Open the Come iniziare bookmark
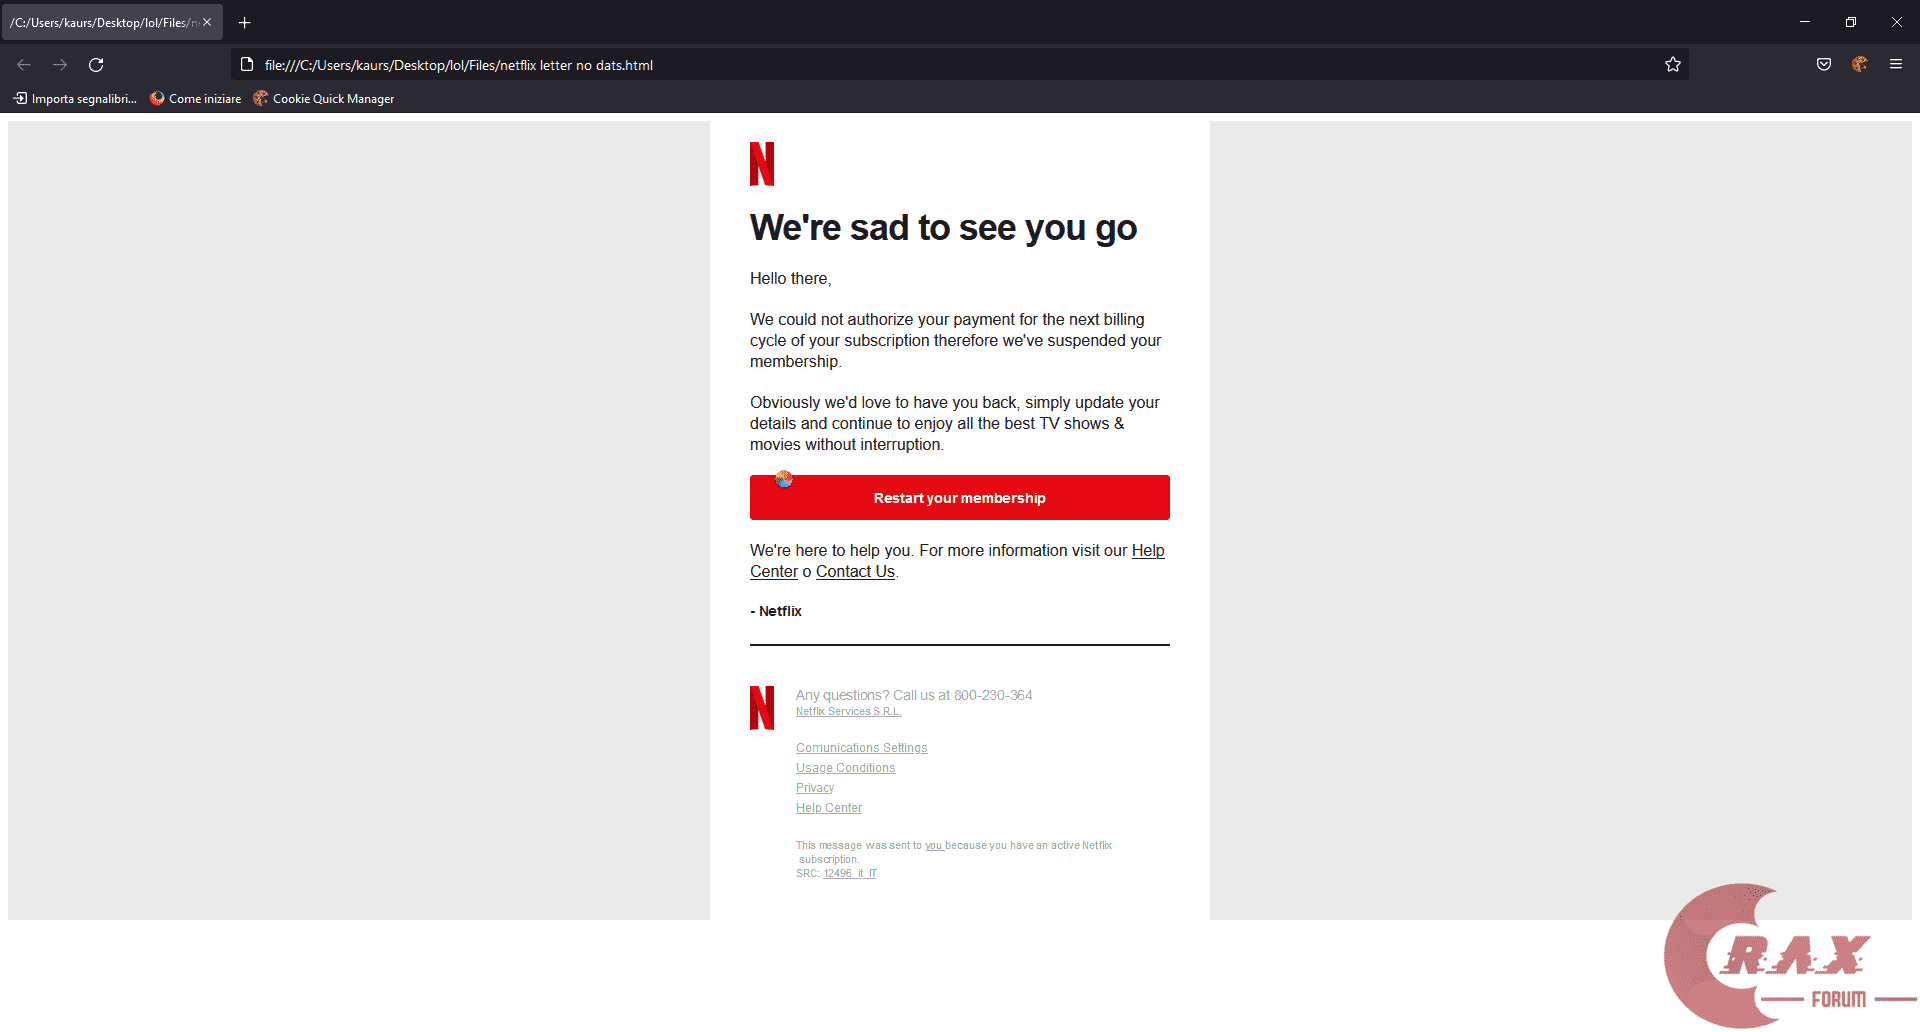The image size is (1920, 1032). (196, 99)
